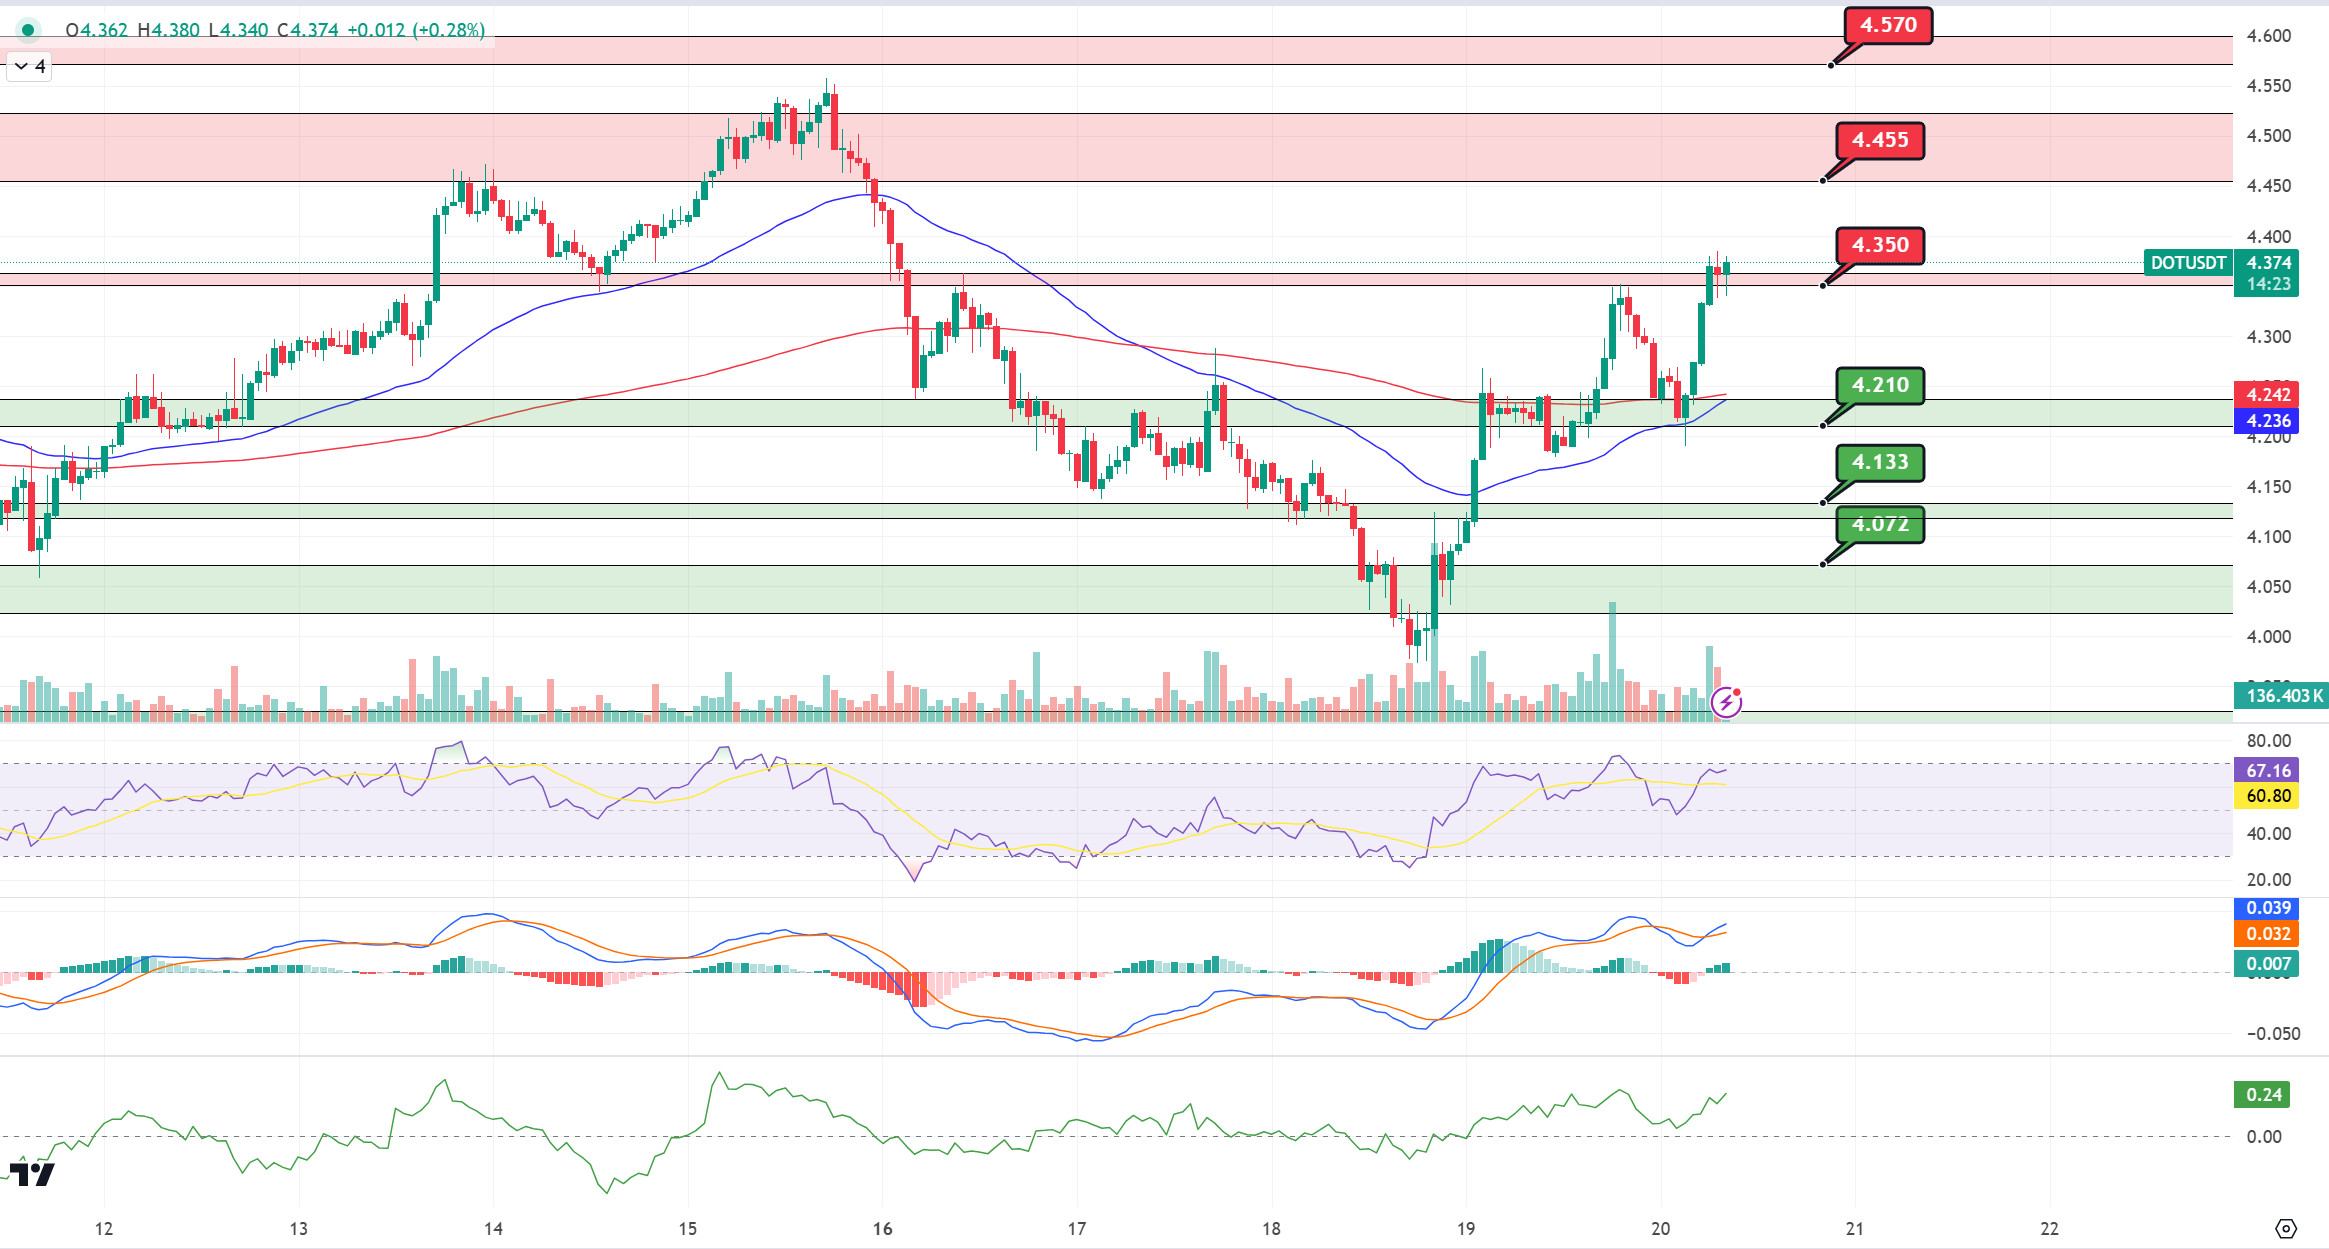Click the TradingView logo
The image size is (2329, 1249).
tap(31, 1173)
